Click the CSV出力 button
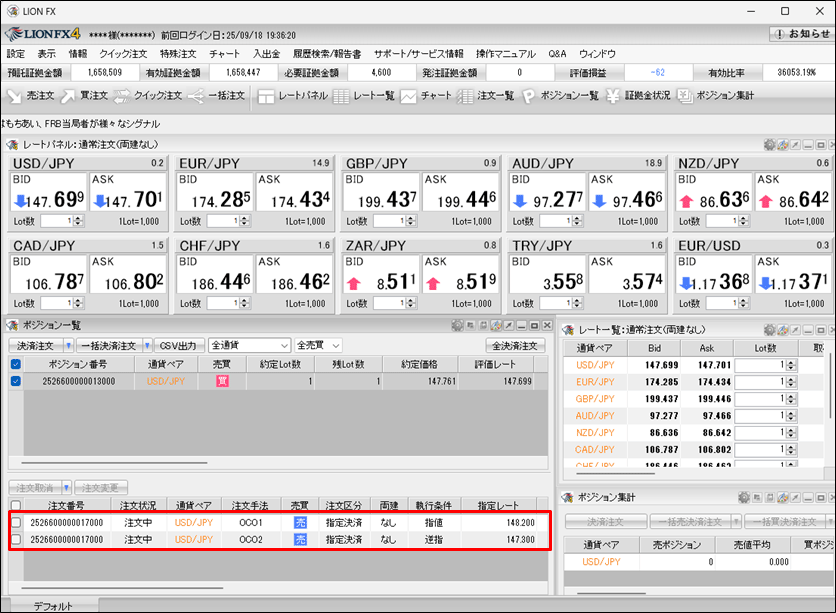Image resolution: width=836 pixels, height=613 pixels. tap(179, 345)
